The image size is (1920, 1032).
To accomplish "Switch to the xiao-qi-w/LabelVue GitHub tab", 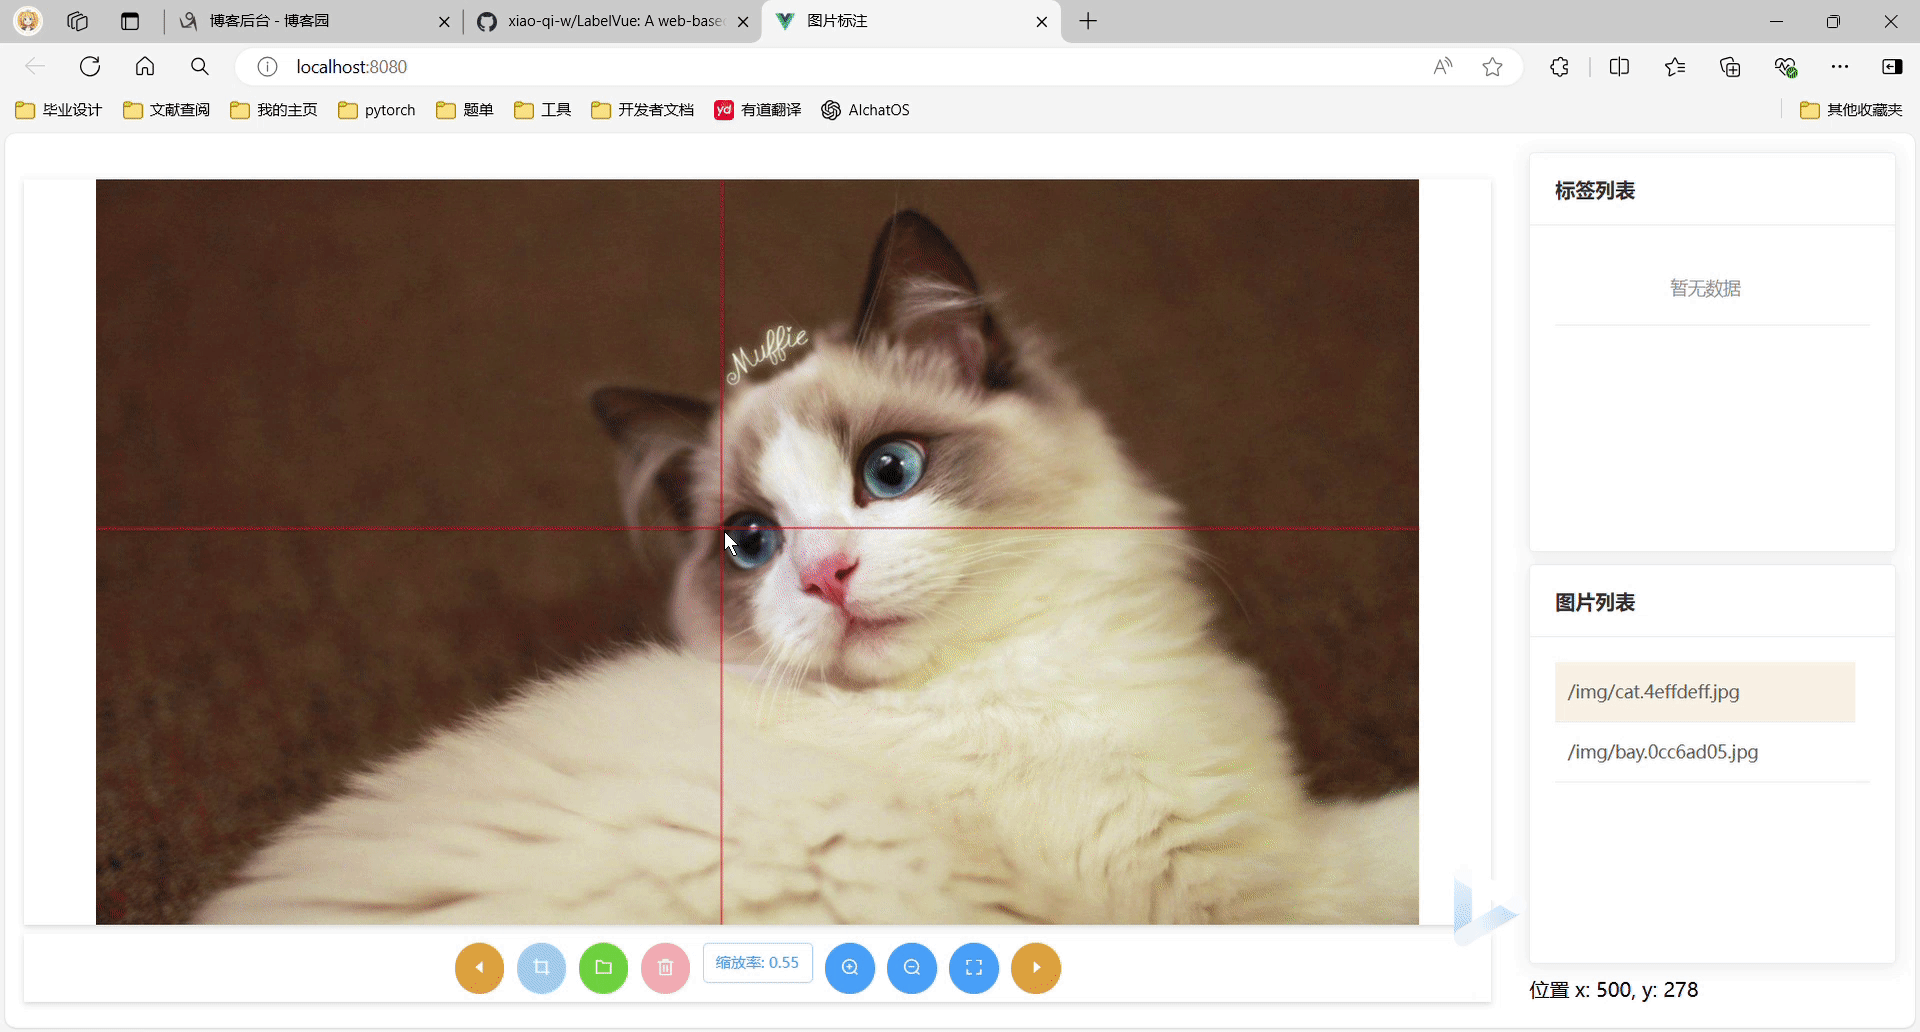I will (x=612, y=21).
